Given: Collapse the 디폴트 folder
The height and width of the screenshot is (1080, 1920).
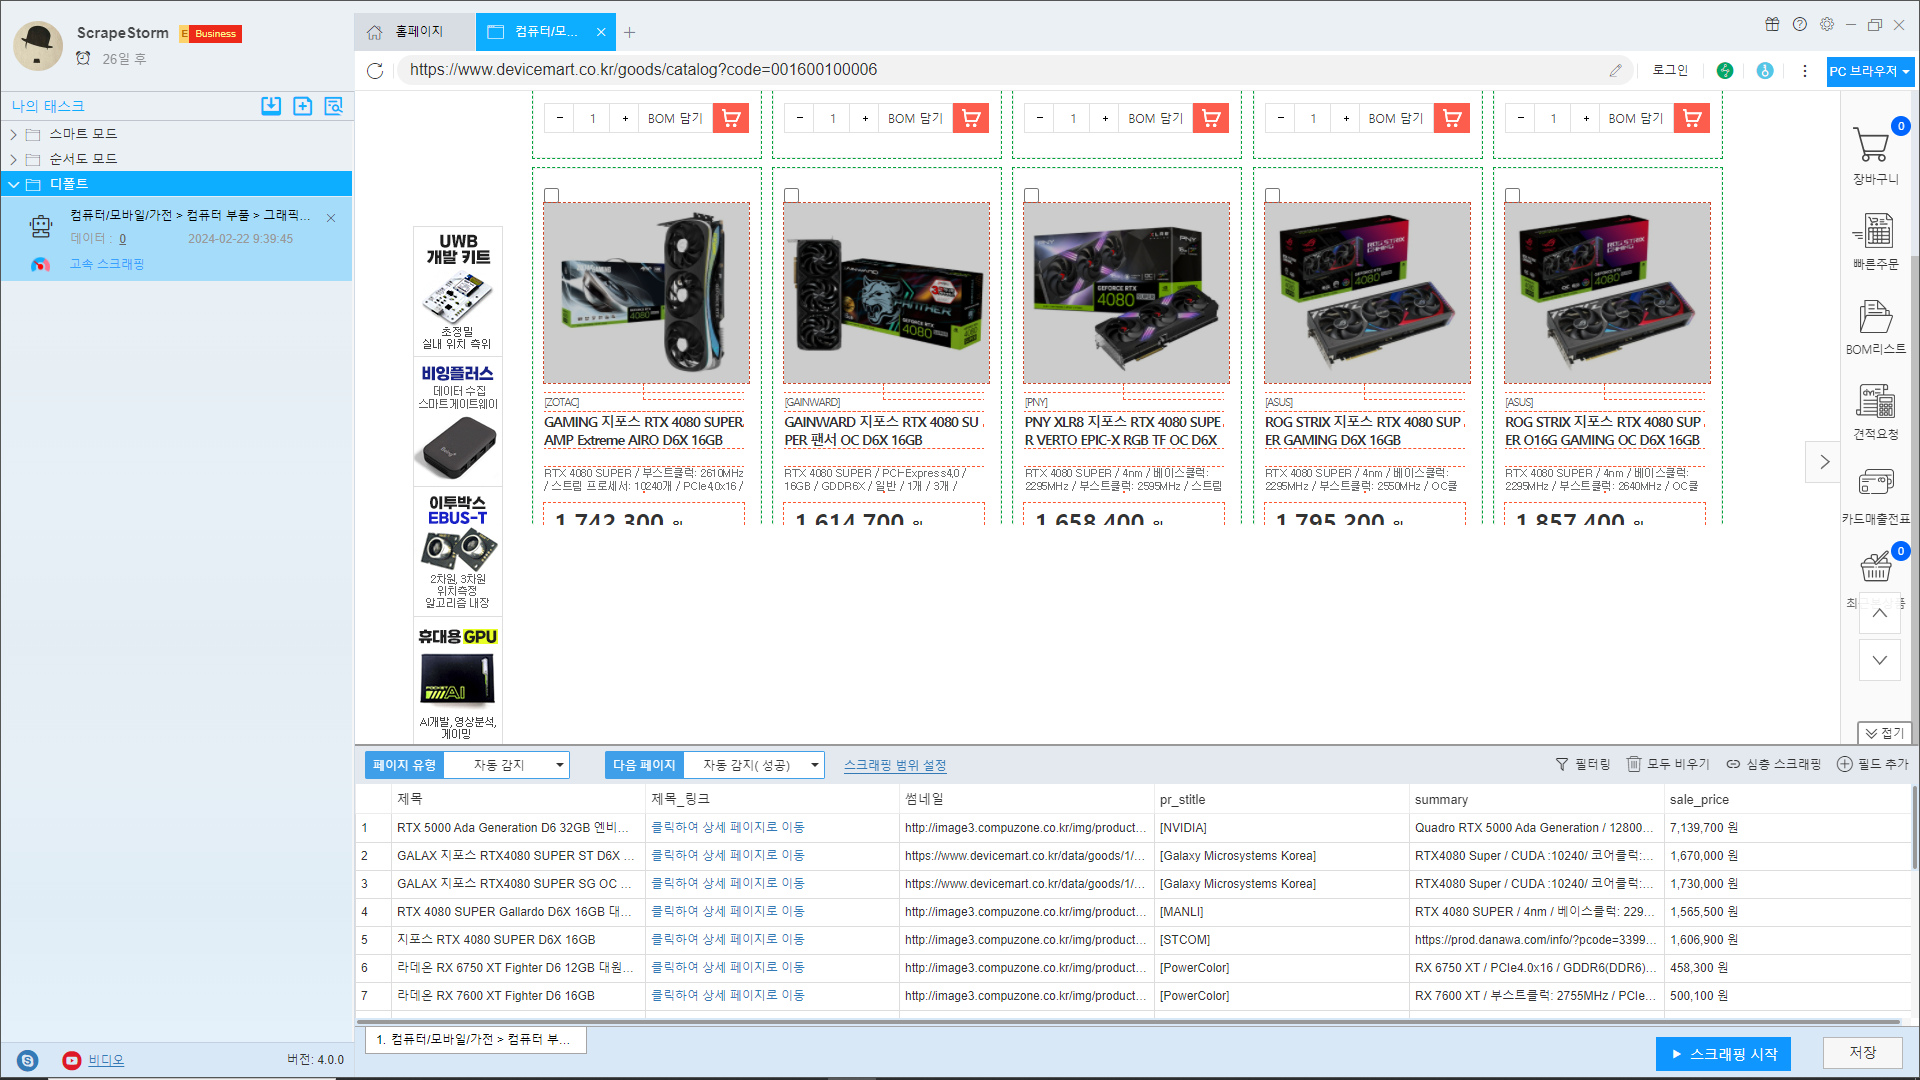Looking at the screenshot, I should 14,184.
